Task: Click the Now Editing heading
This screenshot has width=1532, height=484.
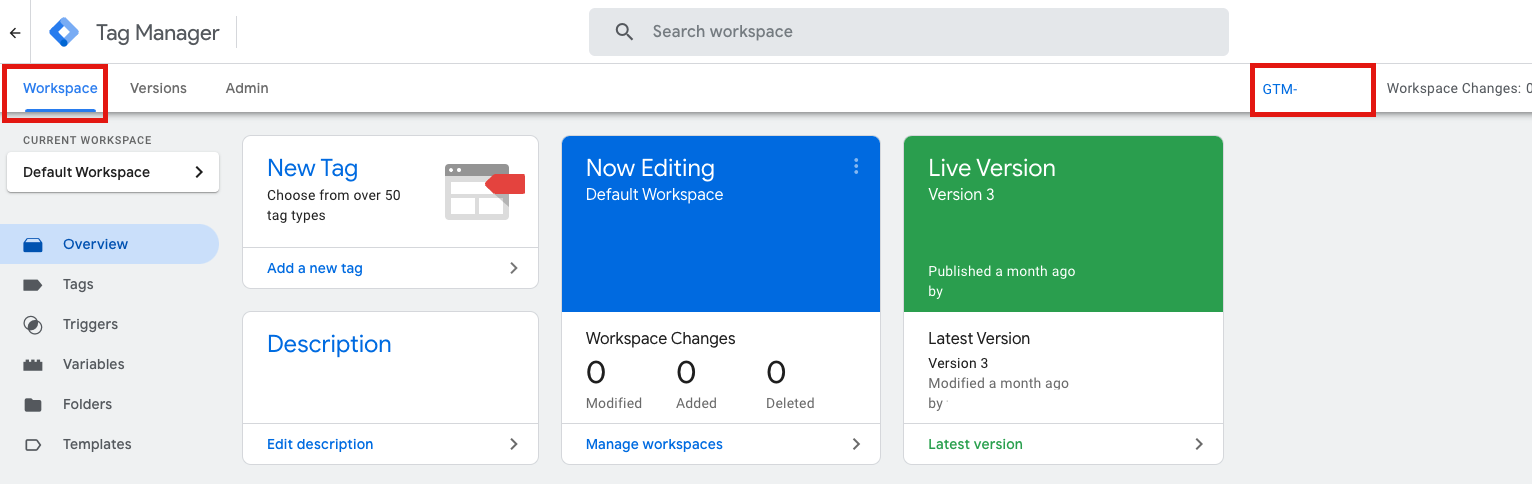Action: coord(650,168)
